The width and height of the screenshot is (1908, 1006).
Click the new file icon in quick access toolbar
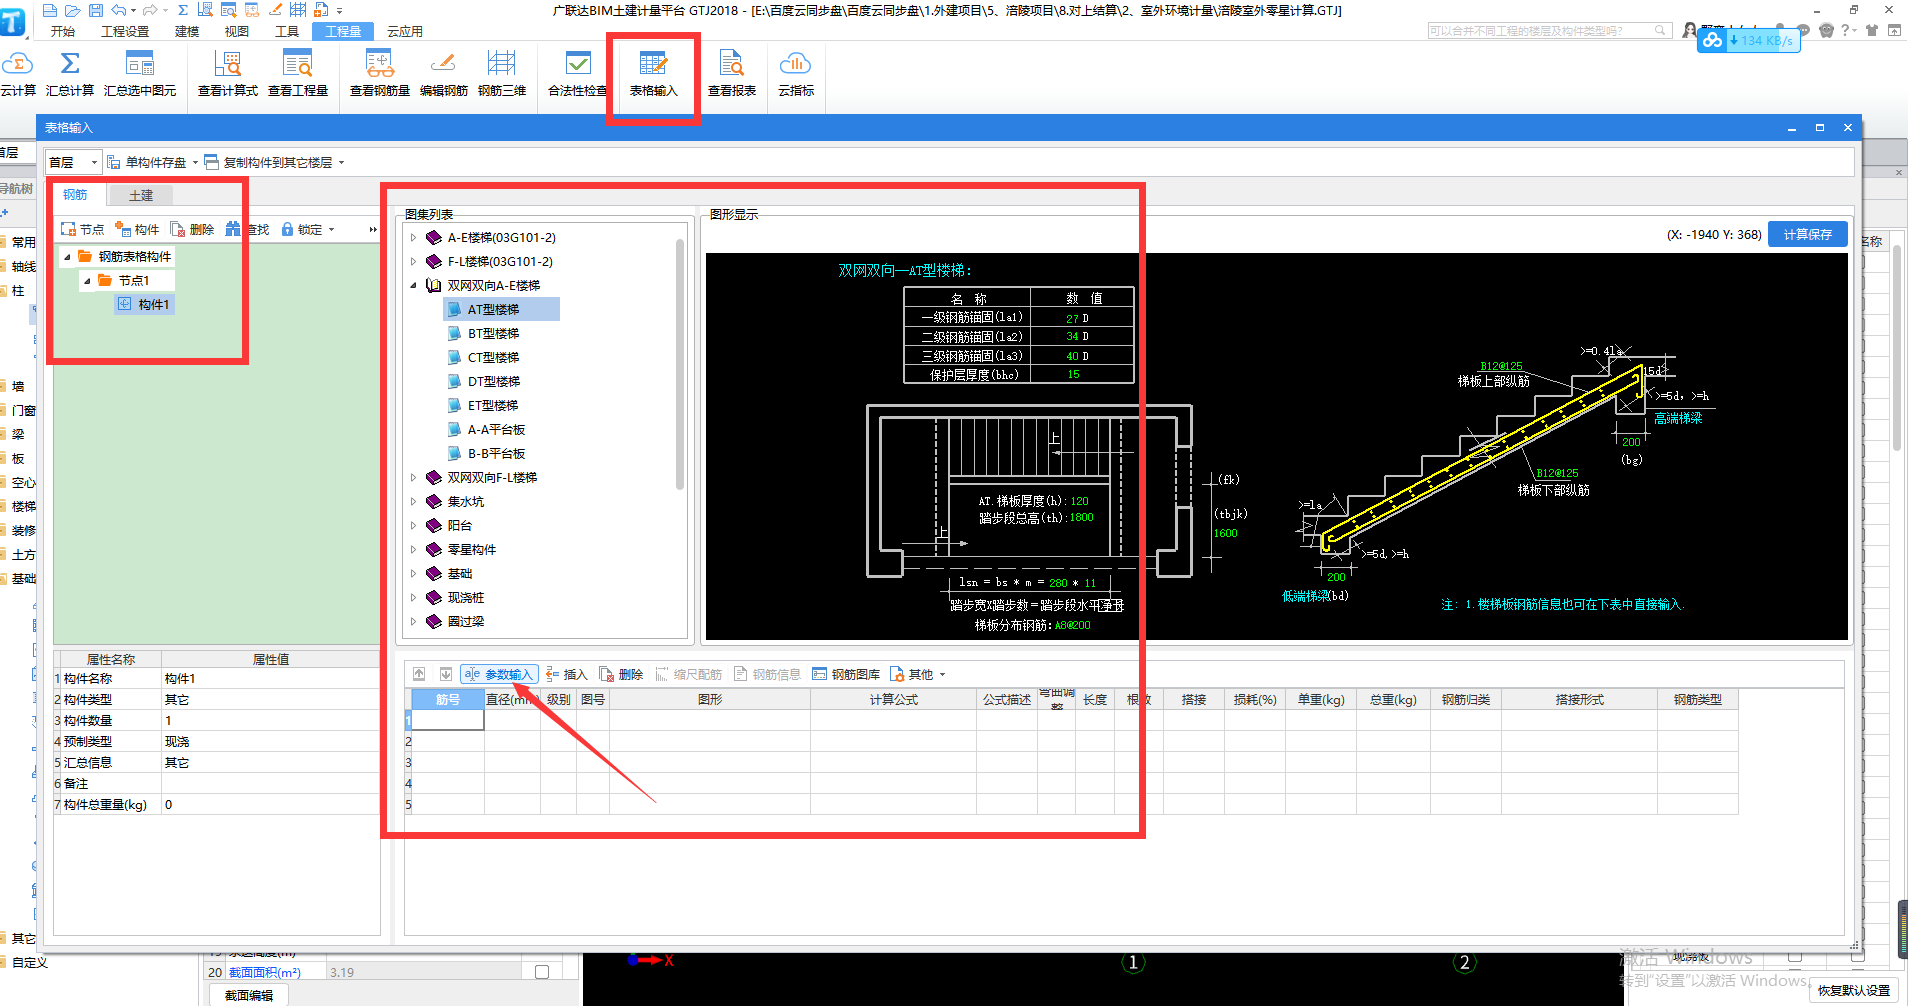(50, 10)
